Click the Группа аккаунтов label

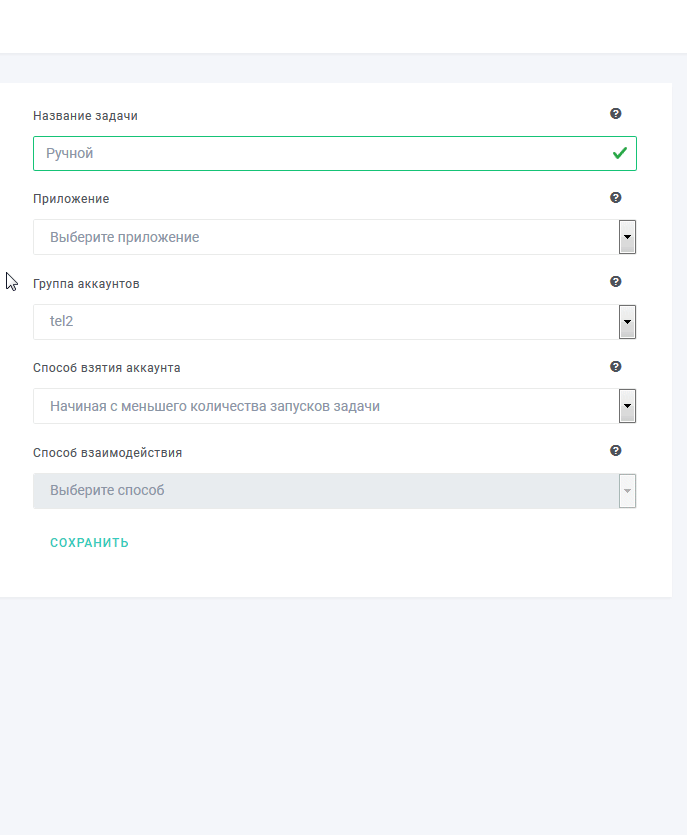(x=86, y=284)
